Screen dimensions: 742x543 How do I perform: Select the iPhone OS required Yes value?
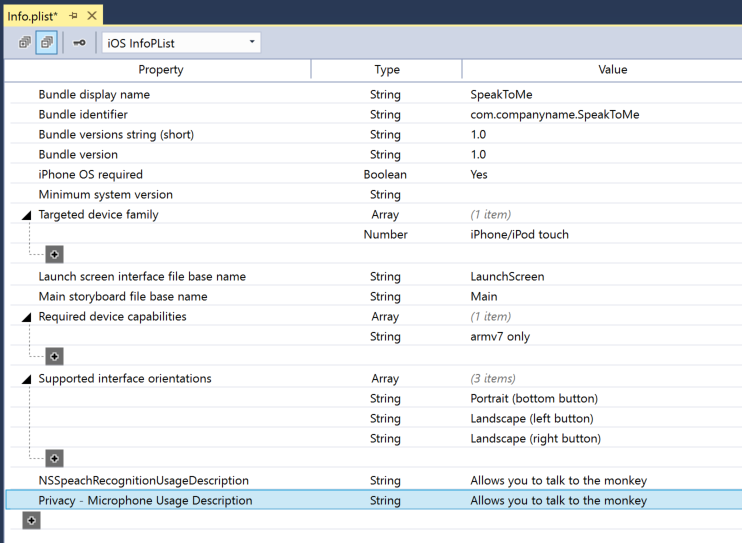(480, 175)
